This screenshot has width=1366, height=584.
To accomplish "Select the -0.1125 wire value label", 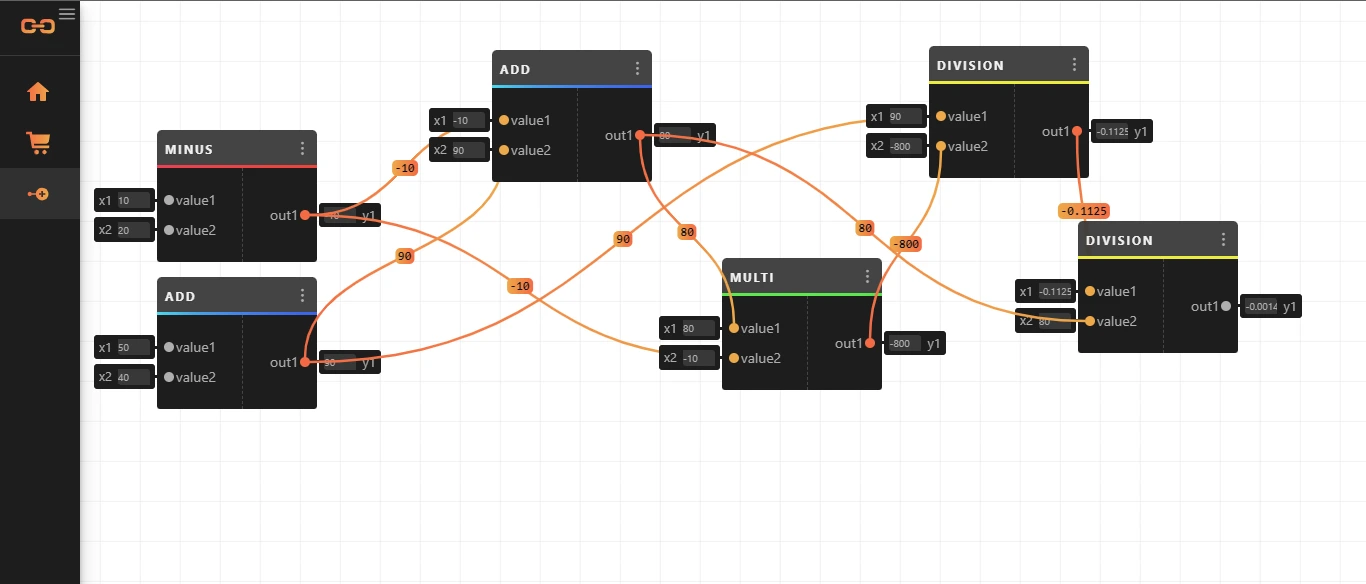I will [1084, 210].
